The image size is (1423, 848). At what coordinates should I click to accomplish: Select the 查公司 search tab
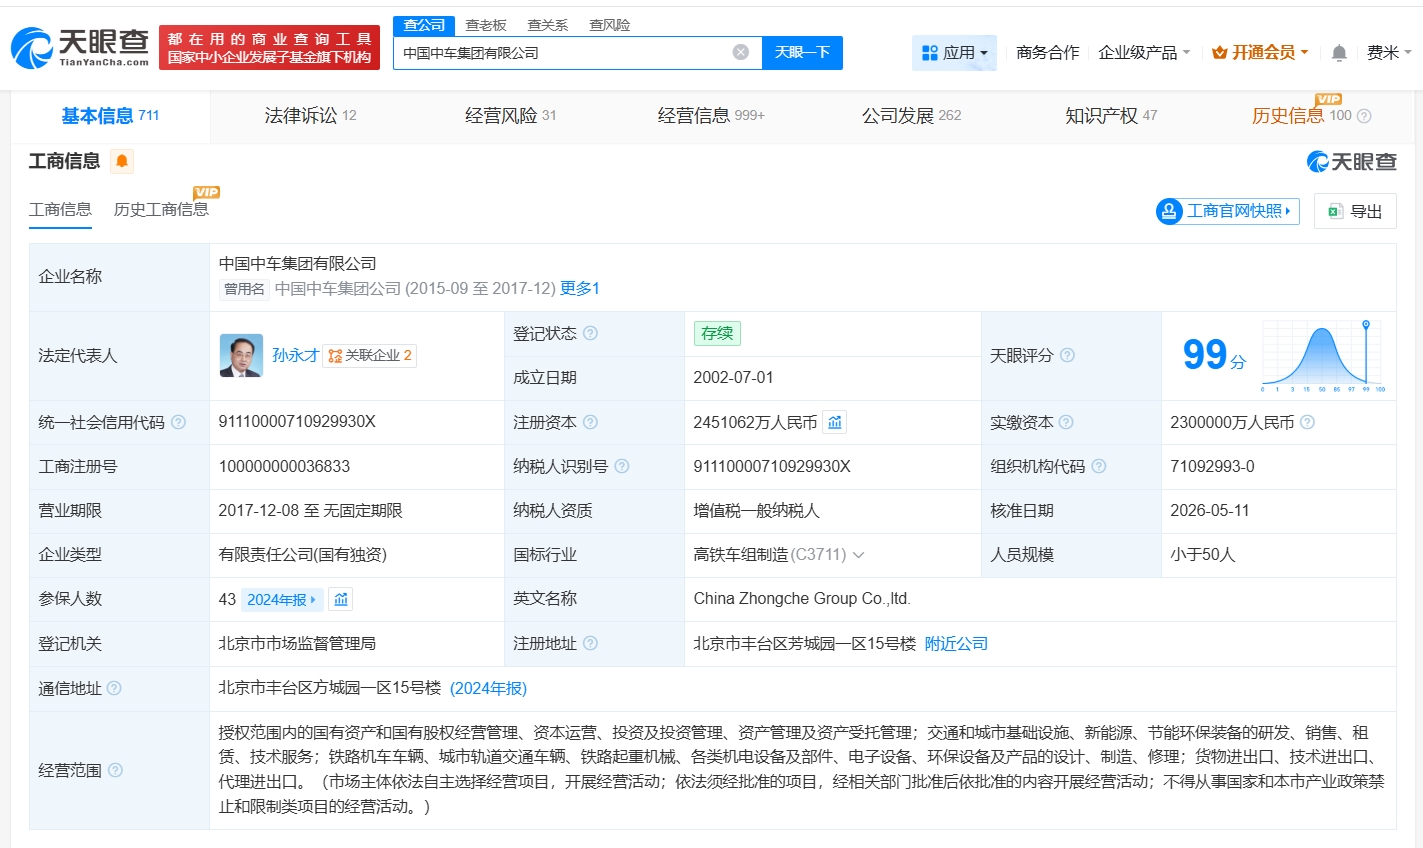click(x=424, y=25)
